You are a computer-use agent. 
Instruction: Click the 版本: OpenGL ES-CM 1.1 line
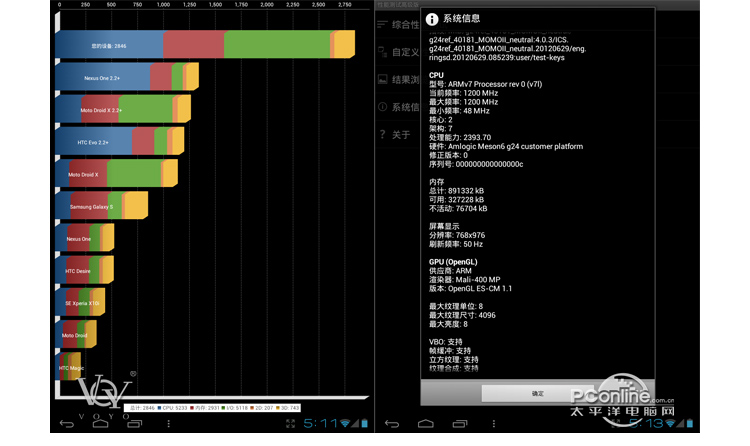point(470,289)
